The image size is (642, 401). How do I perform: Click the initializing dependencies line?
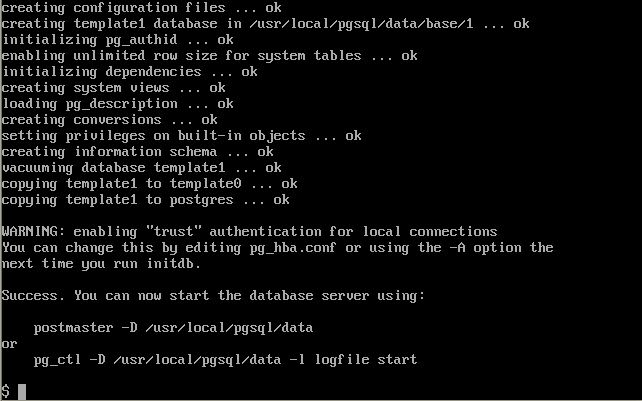coord(129,72)
